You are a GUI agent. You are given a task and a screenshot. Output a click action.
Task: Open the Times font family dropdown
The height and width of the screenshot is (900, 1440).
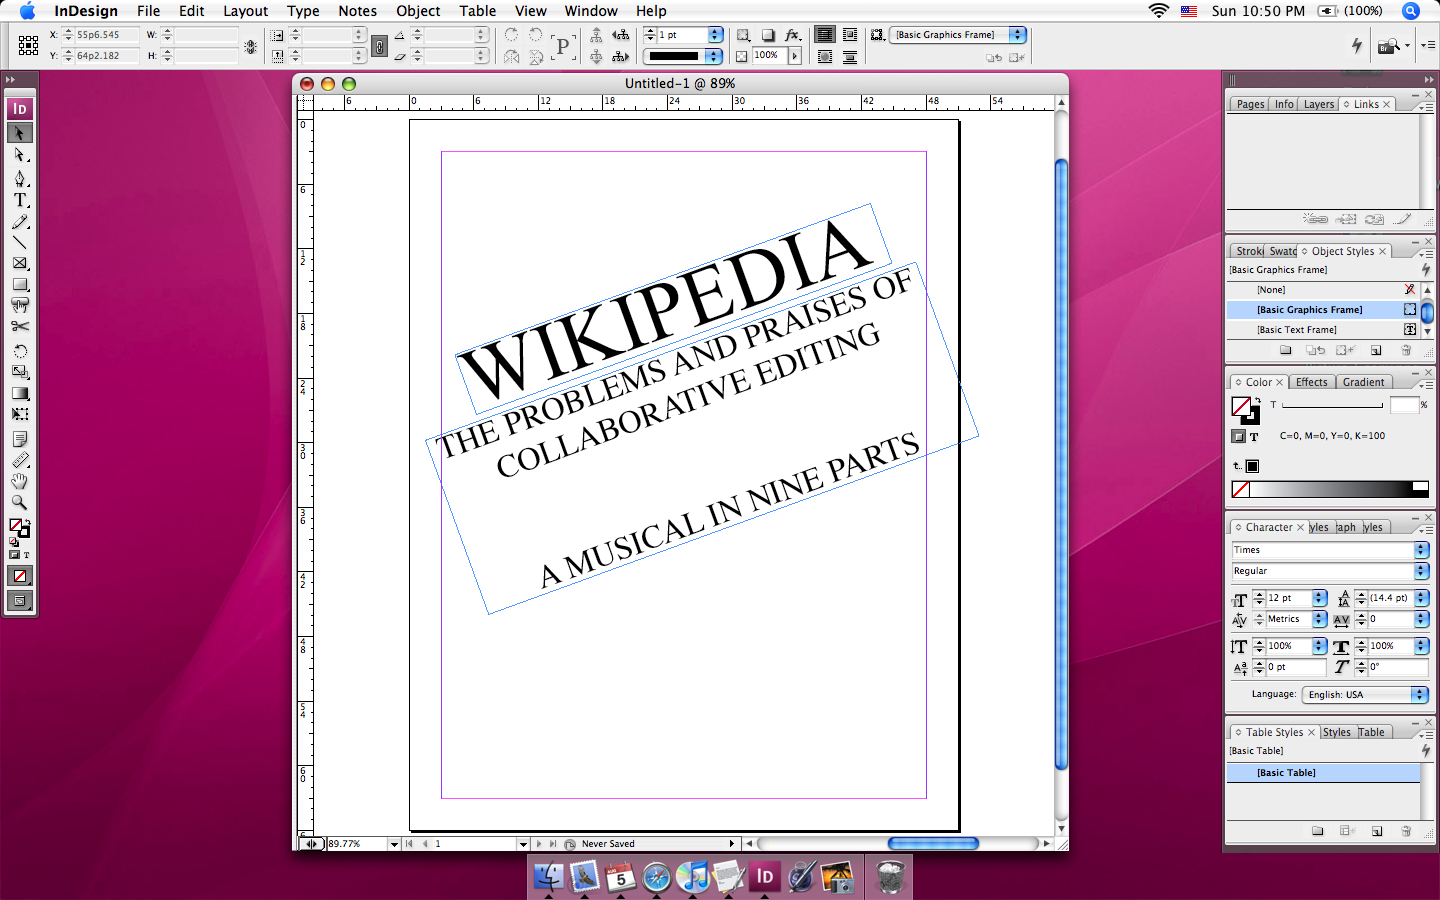click(1421, 550)
